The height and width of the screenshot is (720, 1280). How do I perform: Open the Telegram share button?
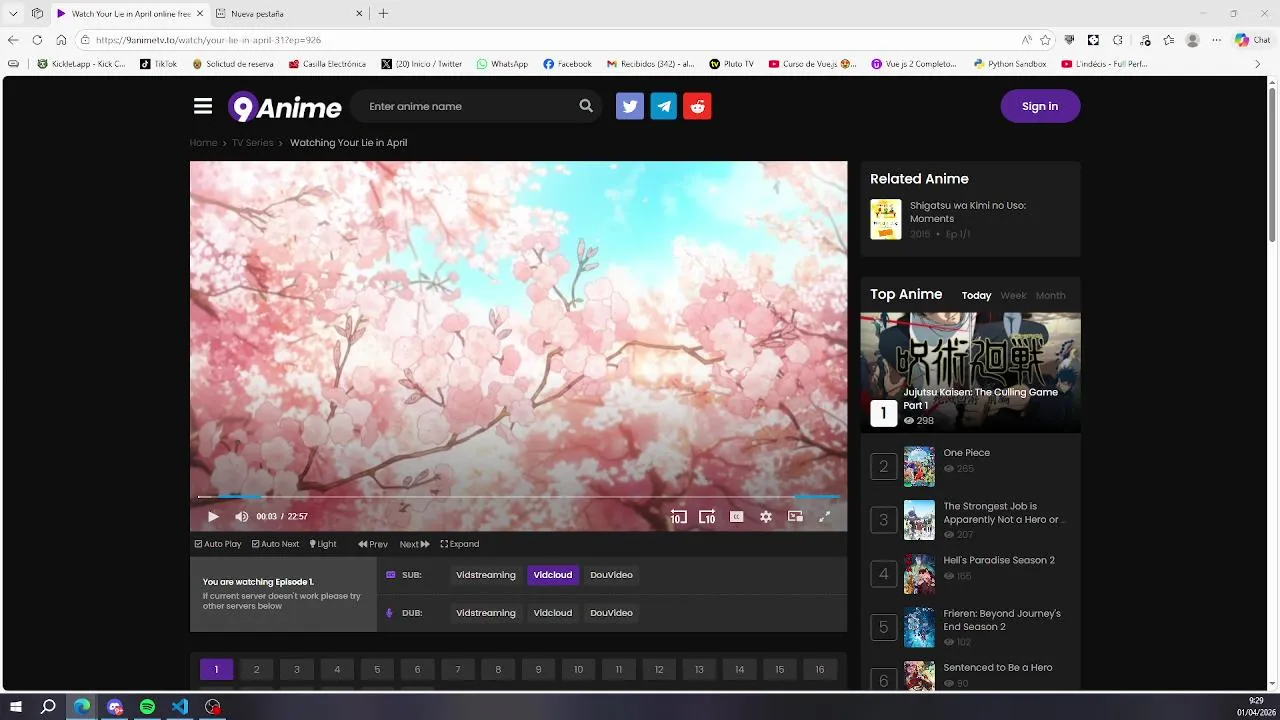pyautogui.click(x=664, y=106)
